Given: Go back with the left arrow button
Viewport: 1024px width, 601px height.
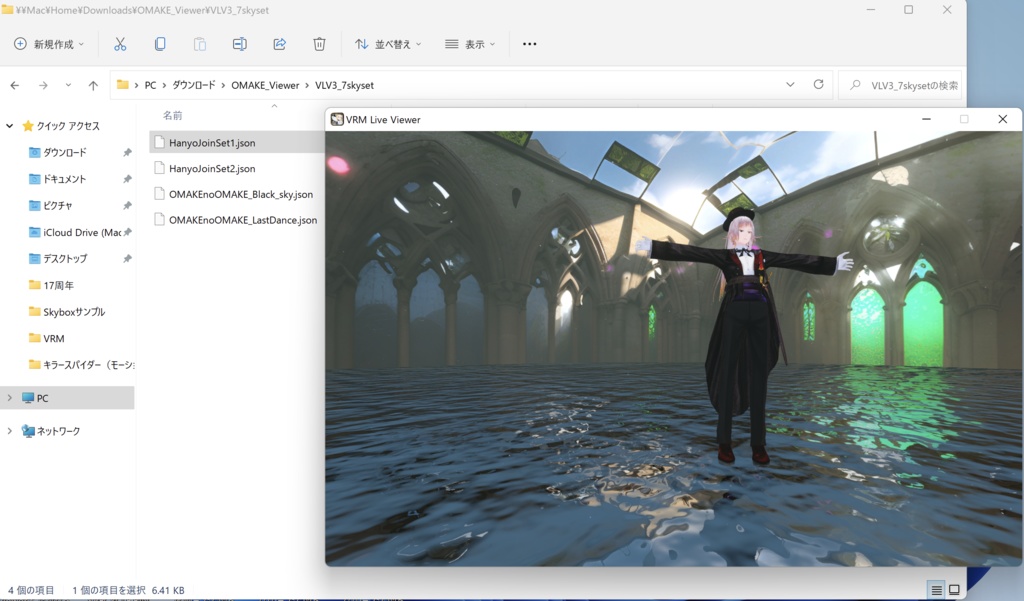Looking at the screenshot, I should 15,86.
